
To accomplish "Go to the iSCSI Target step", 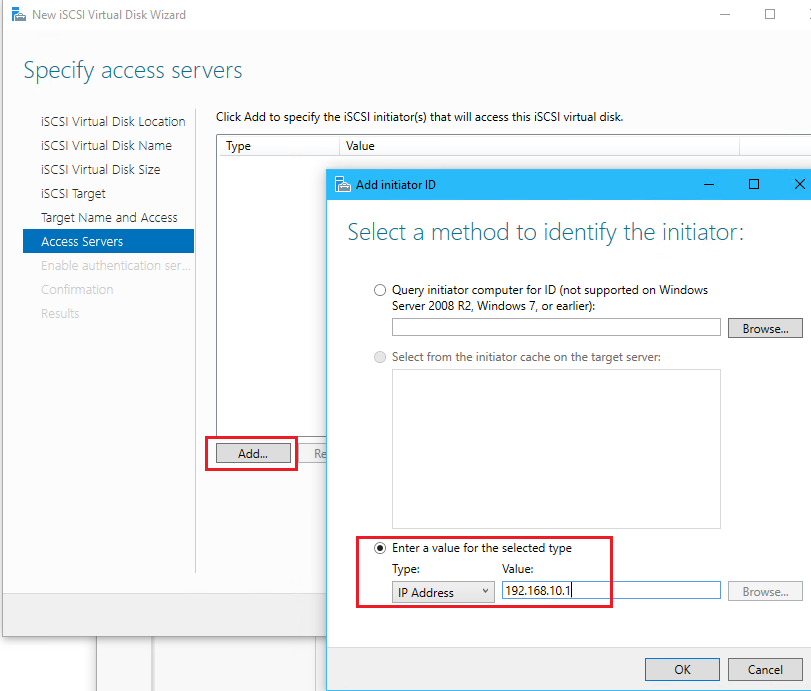I will click(x=73, y=194).
